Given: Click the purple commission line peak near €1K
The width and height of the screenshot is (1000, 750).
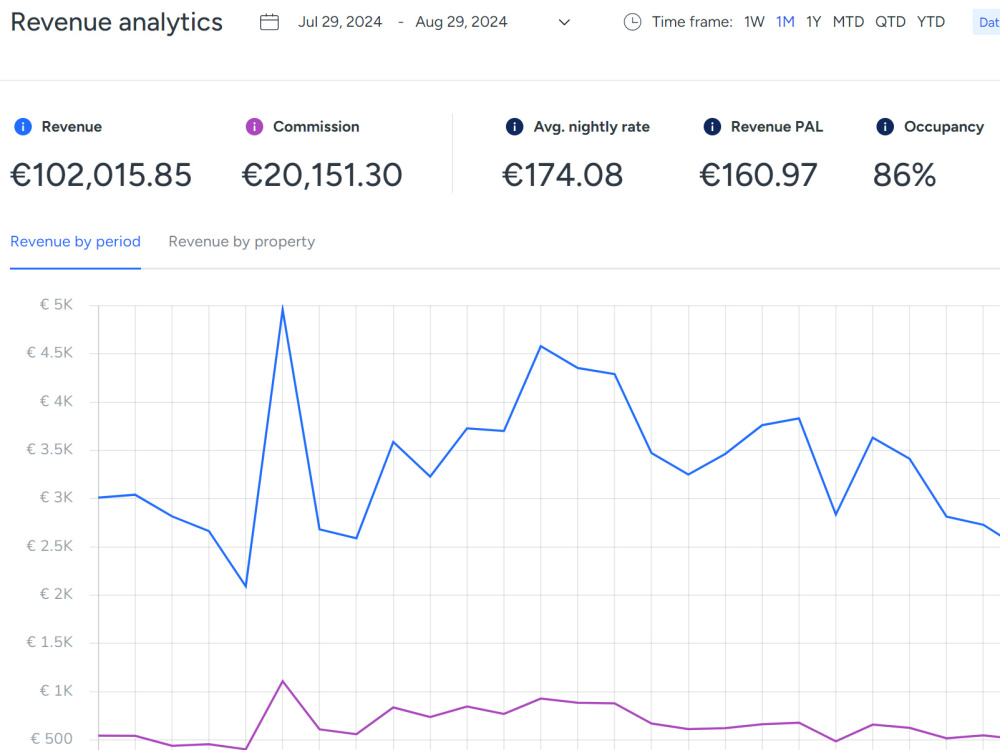Looking at the screenshot, I should point(283,682).
